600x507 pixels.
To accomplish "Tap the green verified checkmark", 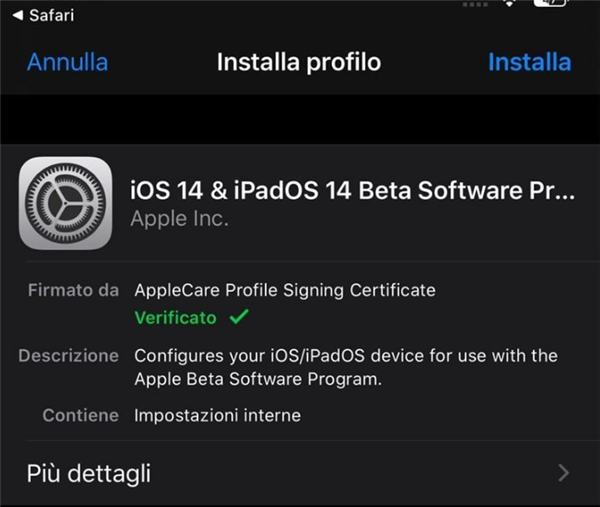I will coord(238,318).
